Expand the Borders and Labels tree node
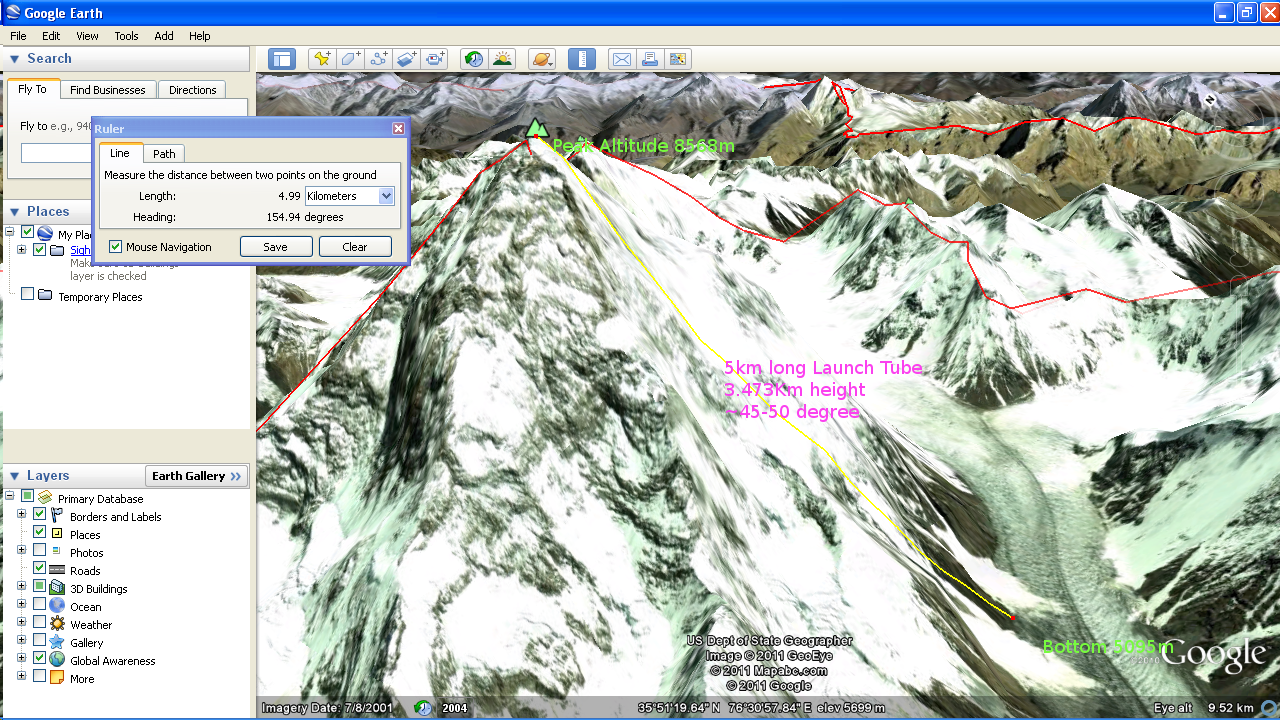 pos(22,515)
